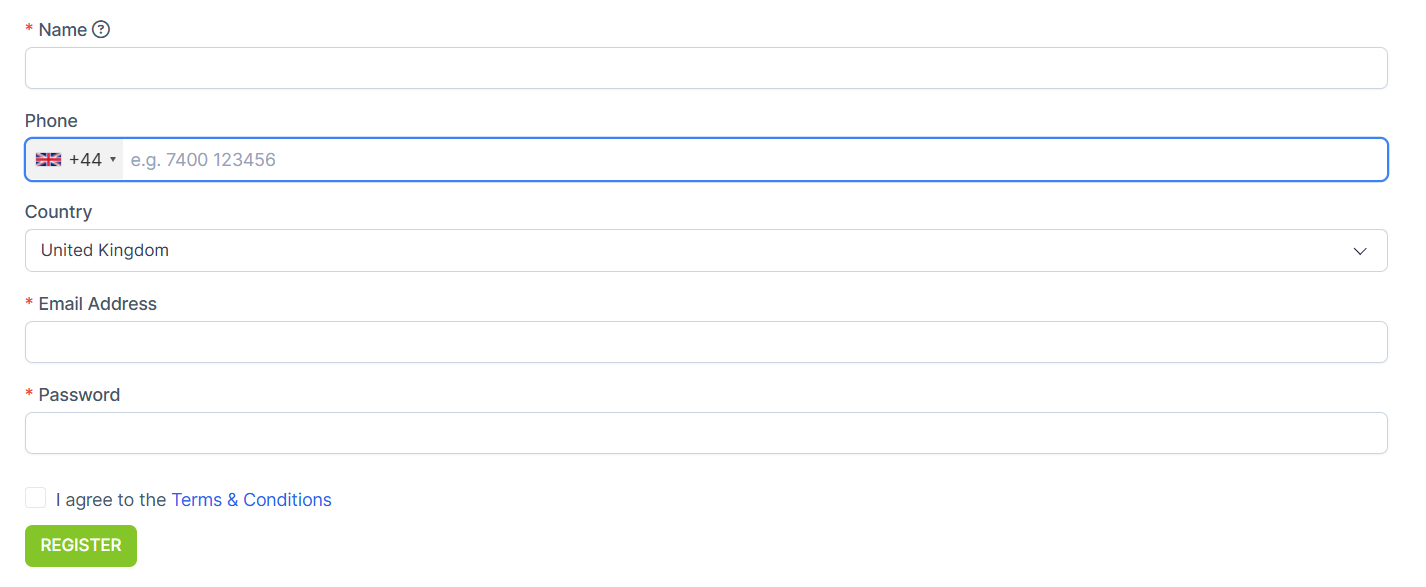This screenshot has width=1426, height=587.
Task: Click into the phone number input
Action: 750,160
